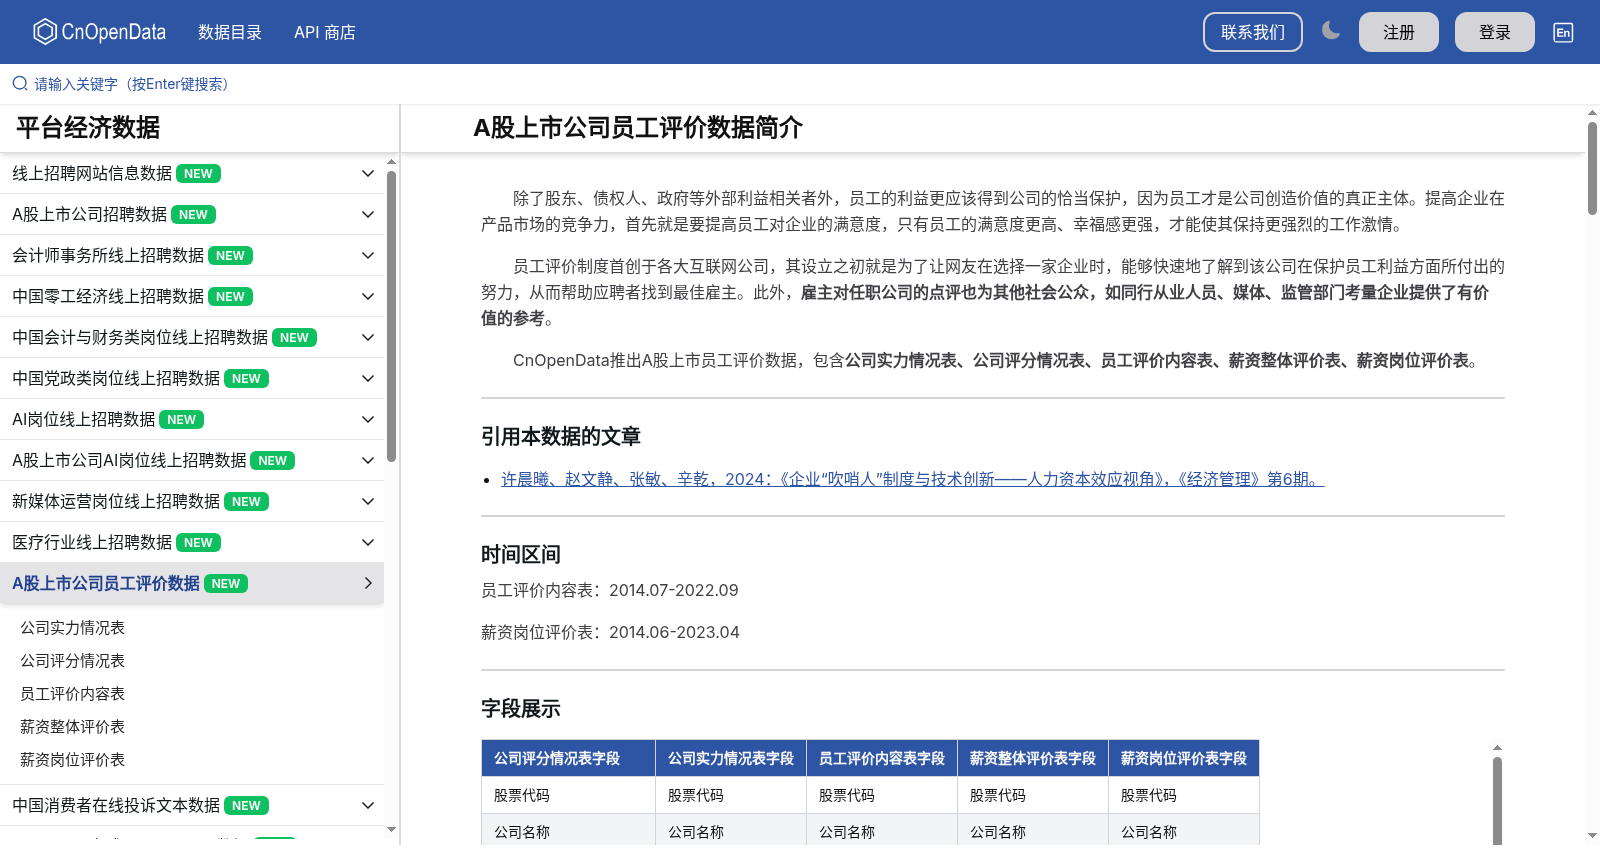Click main page scroll-up arrow
The image size is (1600, 861).
coord(1592,112)
